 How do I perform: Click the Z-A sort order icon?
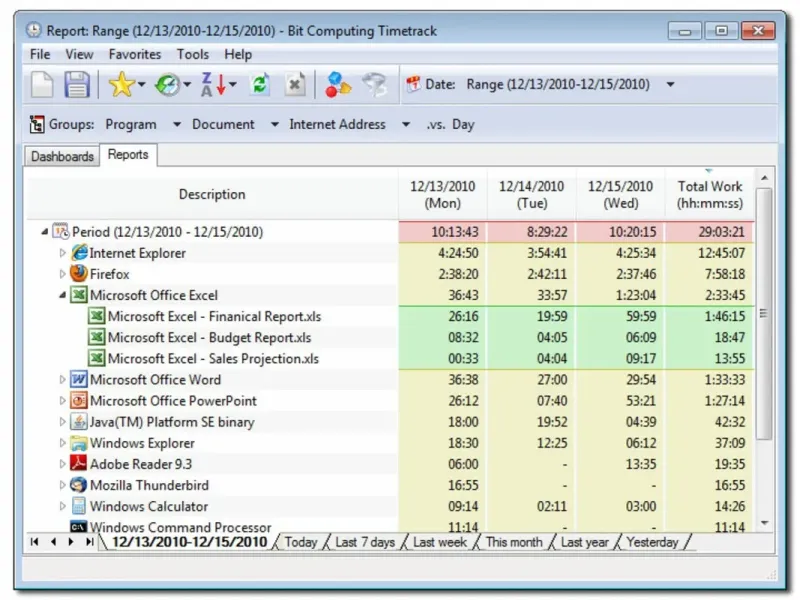tap(213, 85)
